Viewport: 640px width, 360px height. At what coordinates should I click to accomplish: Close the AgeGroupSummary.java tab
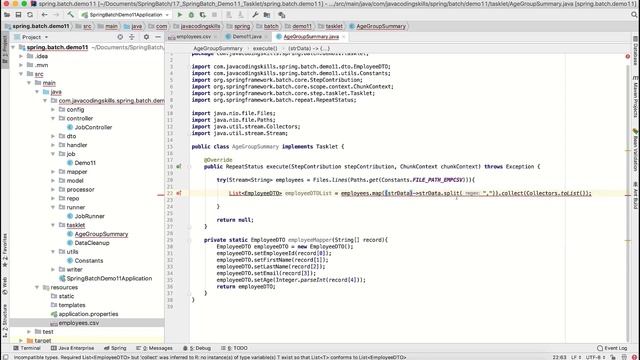point(344,37)
